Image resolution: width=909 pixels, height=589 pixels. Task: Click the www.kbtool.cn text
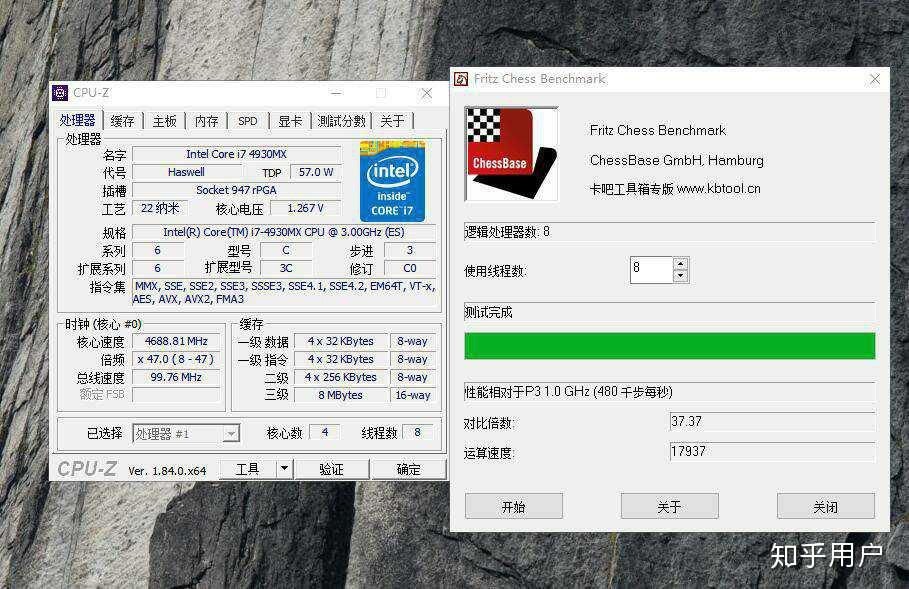pos(719,189)
